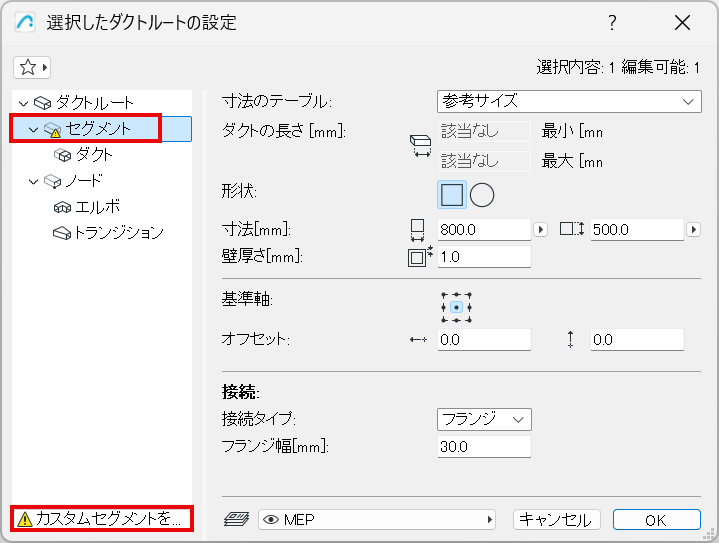
Task: Toggle the MEP layer eye icon
Action: pos(271,520)
